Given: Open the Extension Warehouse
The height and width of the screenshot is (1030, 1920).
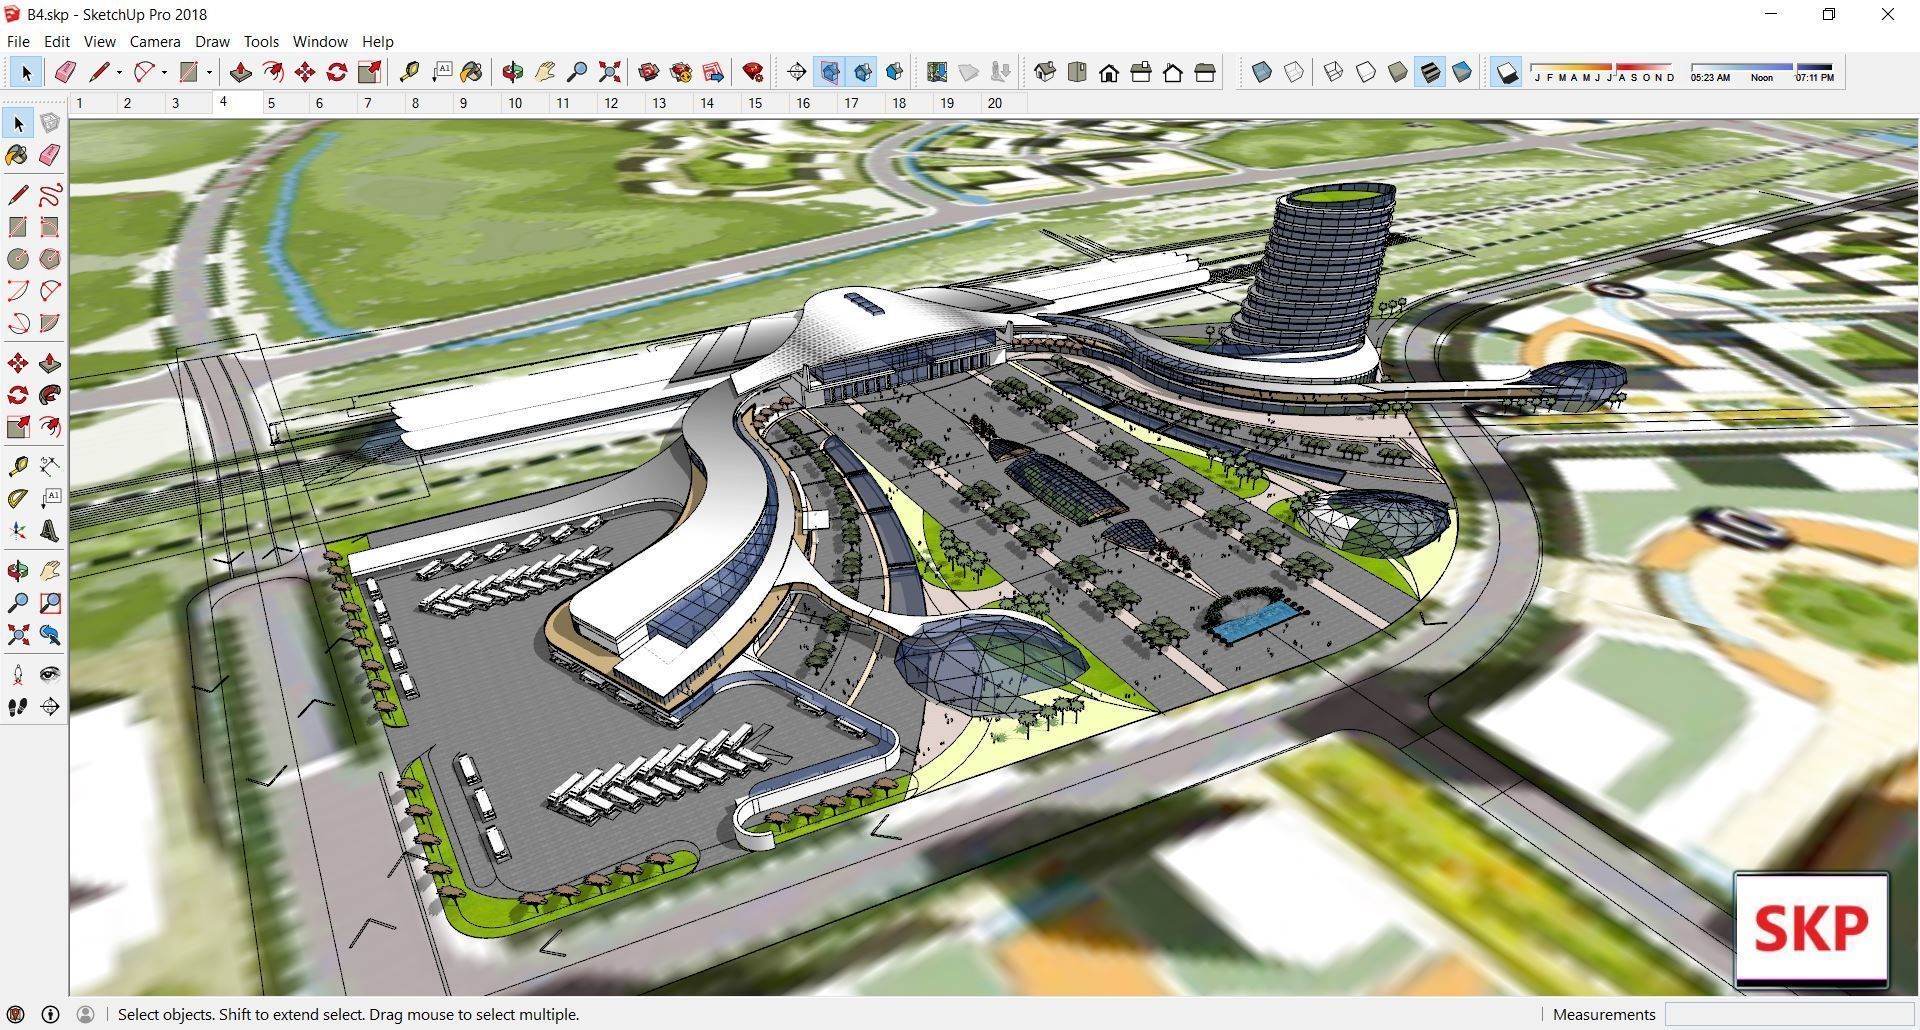Looking at the screenshot, I should pyautogui.click(x=681, y=72).
